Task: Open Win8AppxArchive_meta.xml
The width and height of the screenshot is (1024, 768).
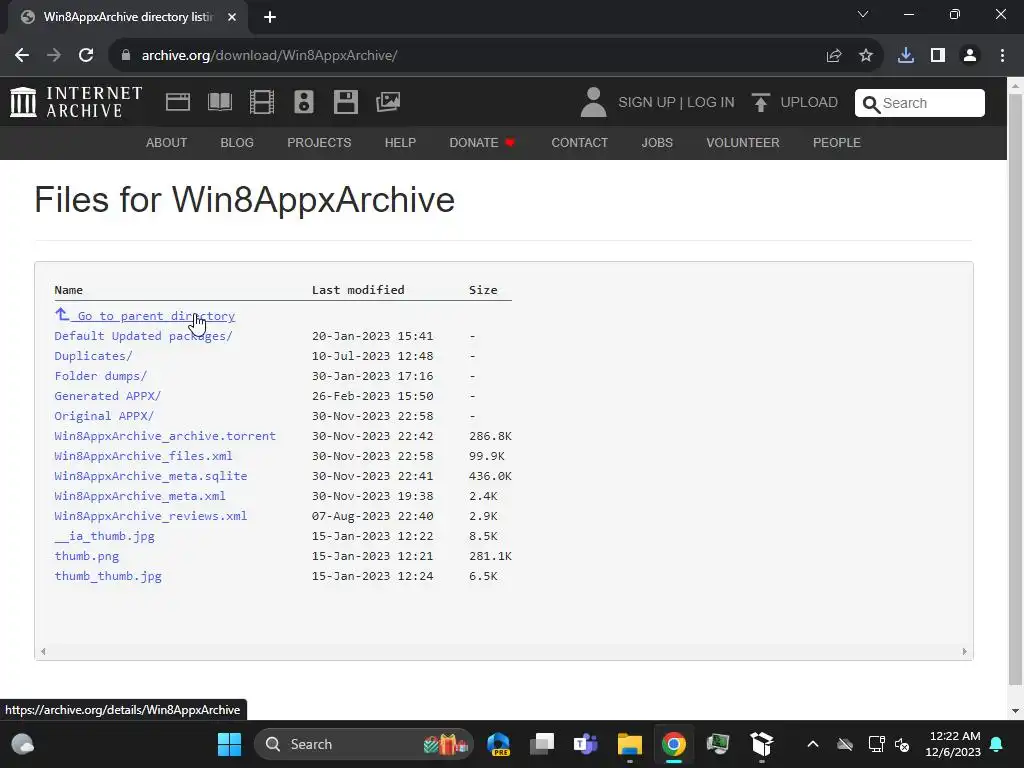Action: click(140, 496)
